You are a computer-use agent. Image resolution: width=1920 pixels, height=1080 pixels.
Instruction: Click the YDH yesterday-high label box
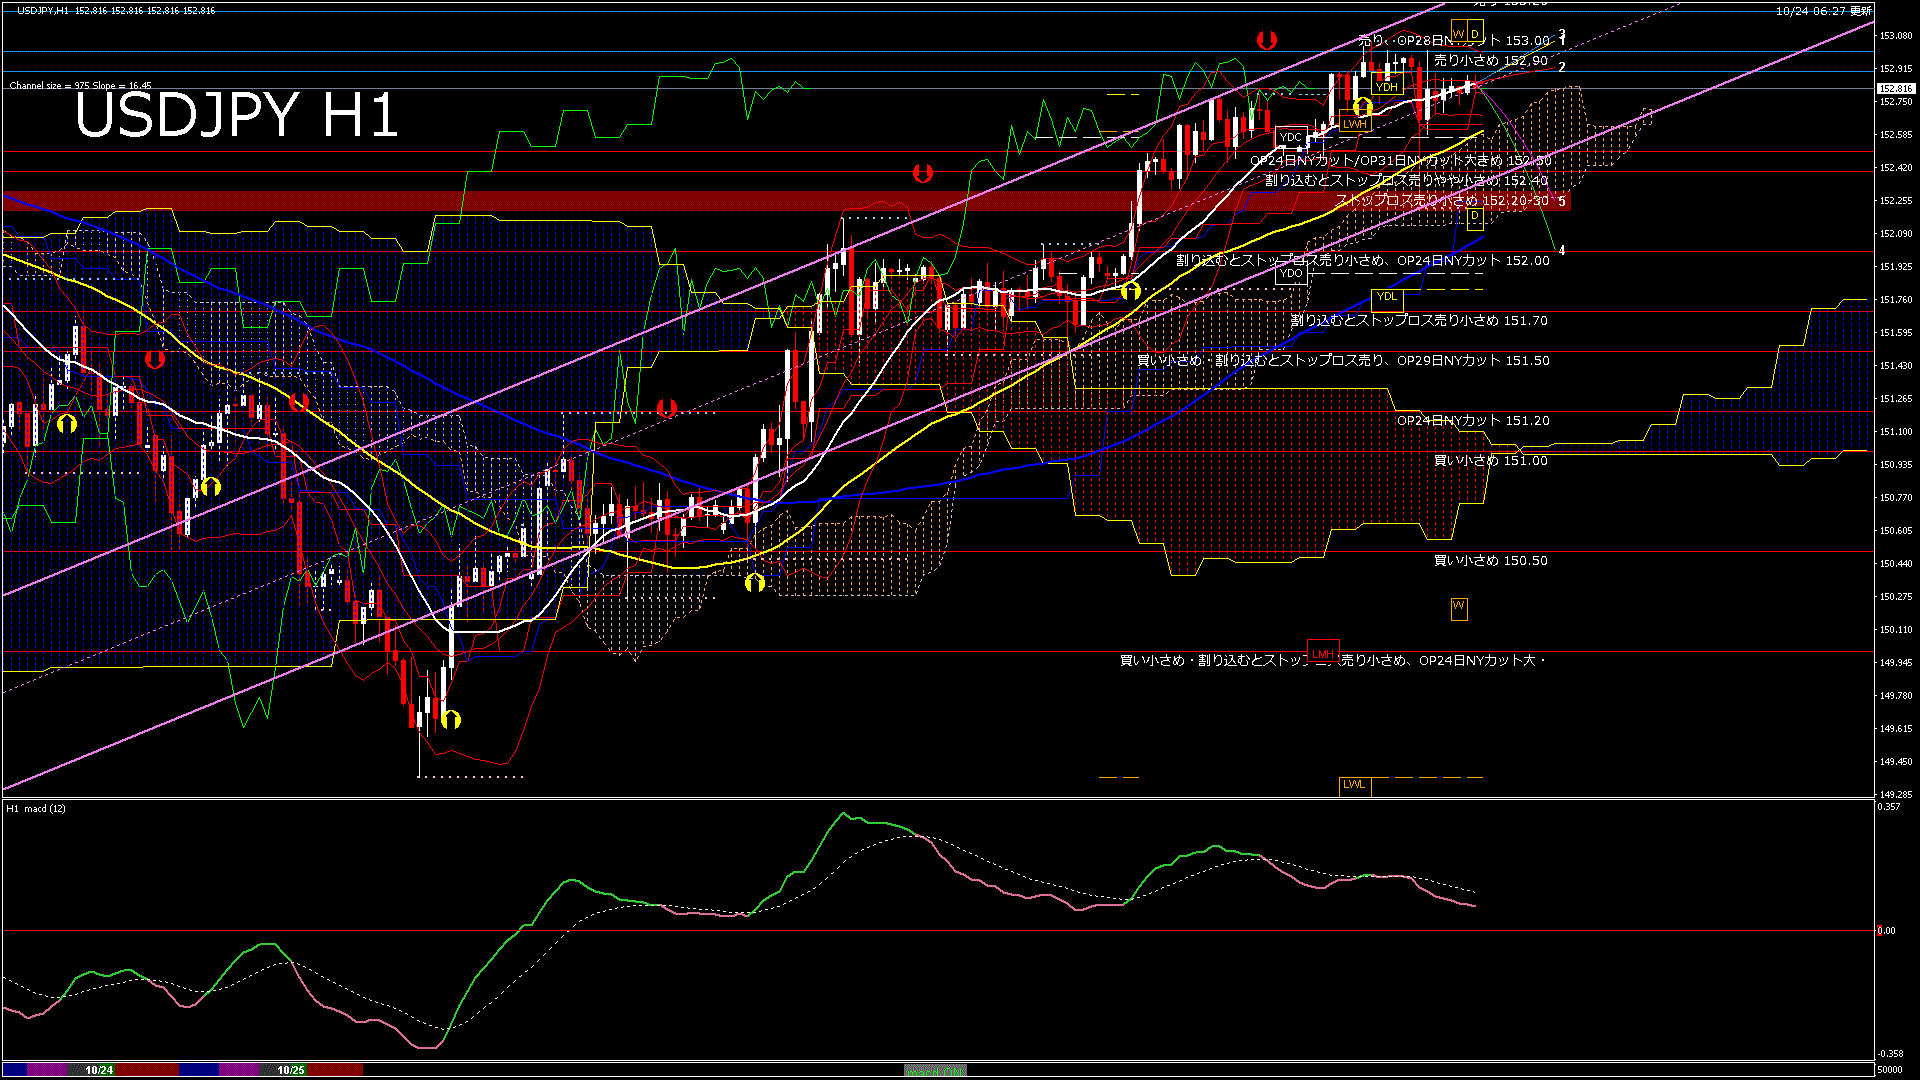[1386, 87]
